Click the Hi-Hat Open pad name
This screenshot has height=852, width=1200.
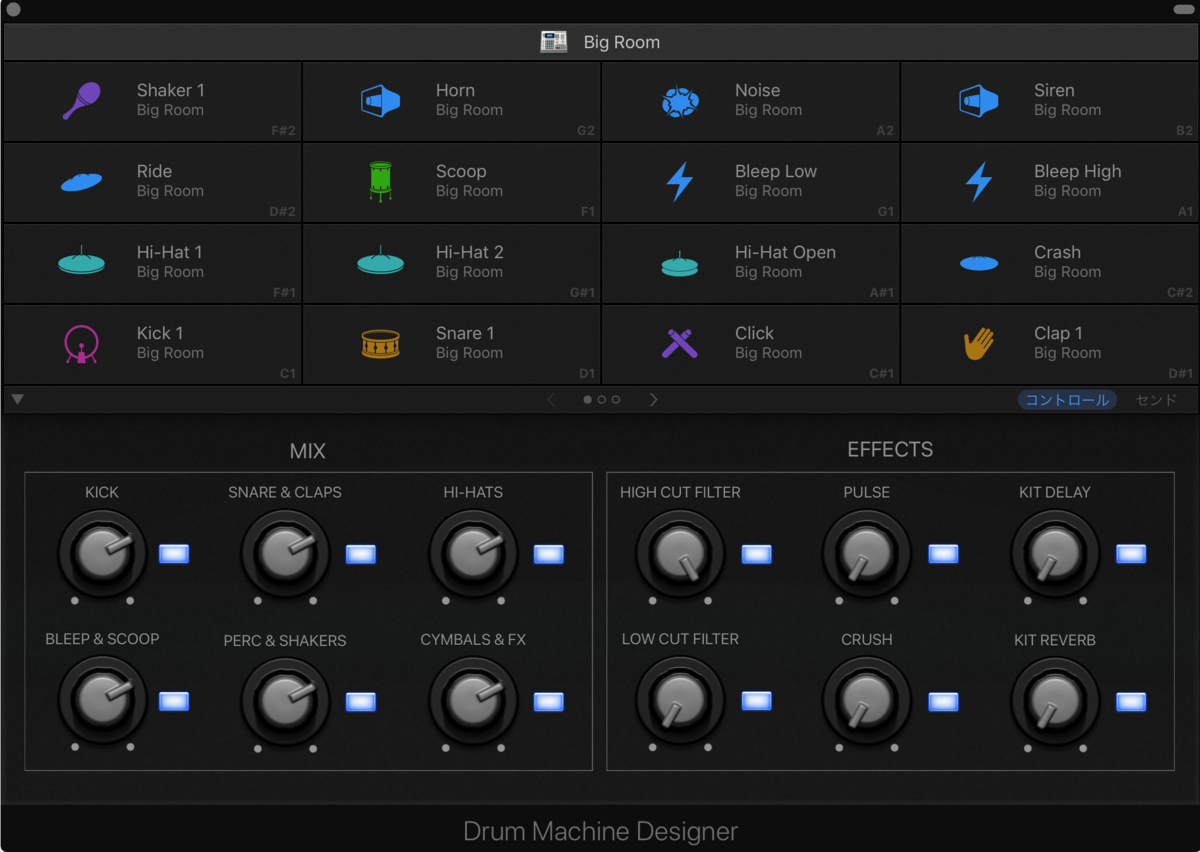coord(785,252)
